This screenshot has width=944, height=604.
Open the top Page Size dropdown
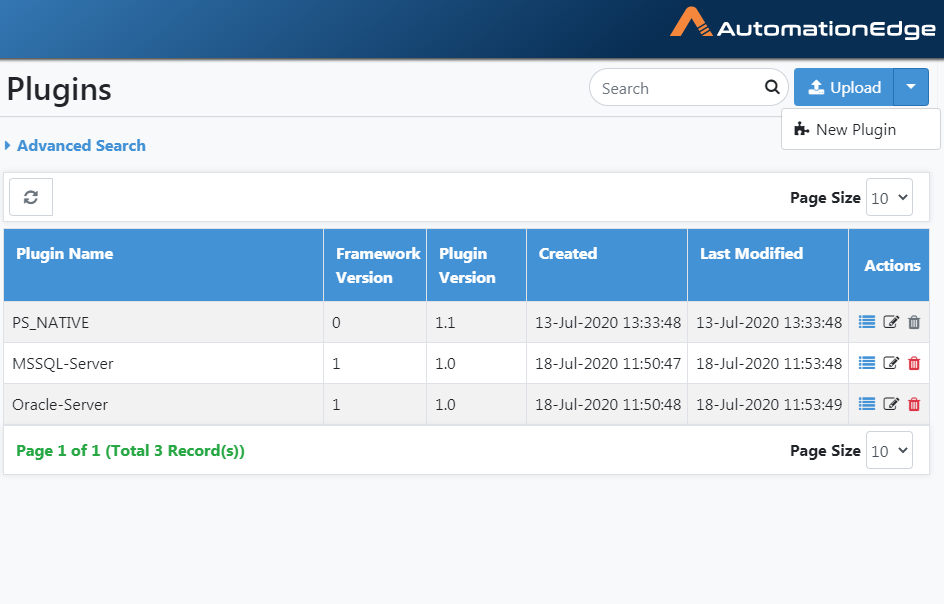coord(889,198)
